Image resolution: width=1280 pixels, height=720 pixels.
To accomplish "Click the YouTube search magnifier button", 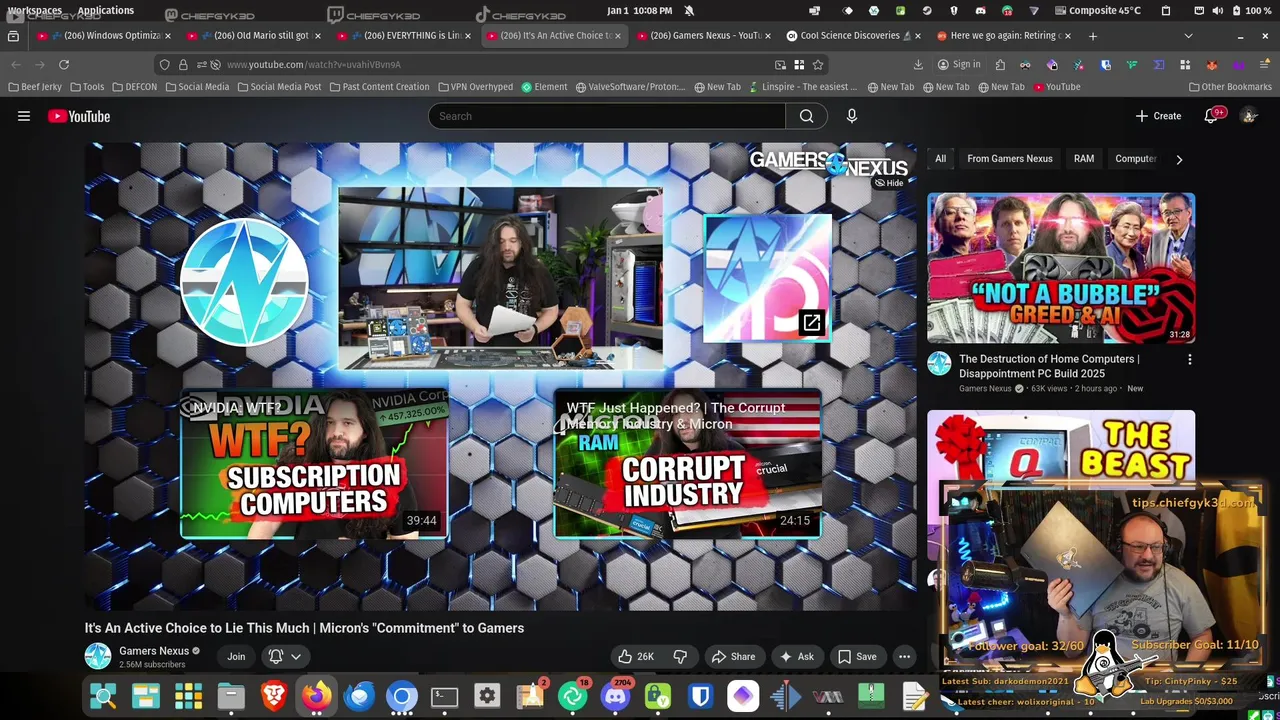I will pos(806,116).
